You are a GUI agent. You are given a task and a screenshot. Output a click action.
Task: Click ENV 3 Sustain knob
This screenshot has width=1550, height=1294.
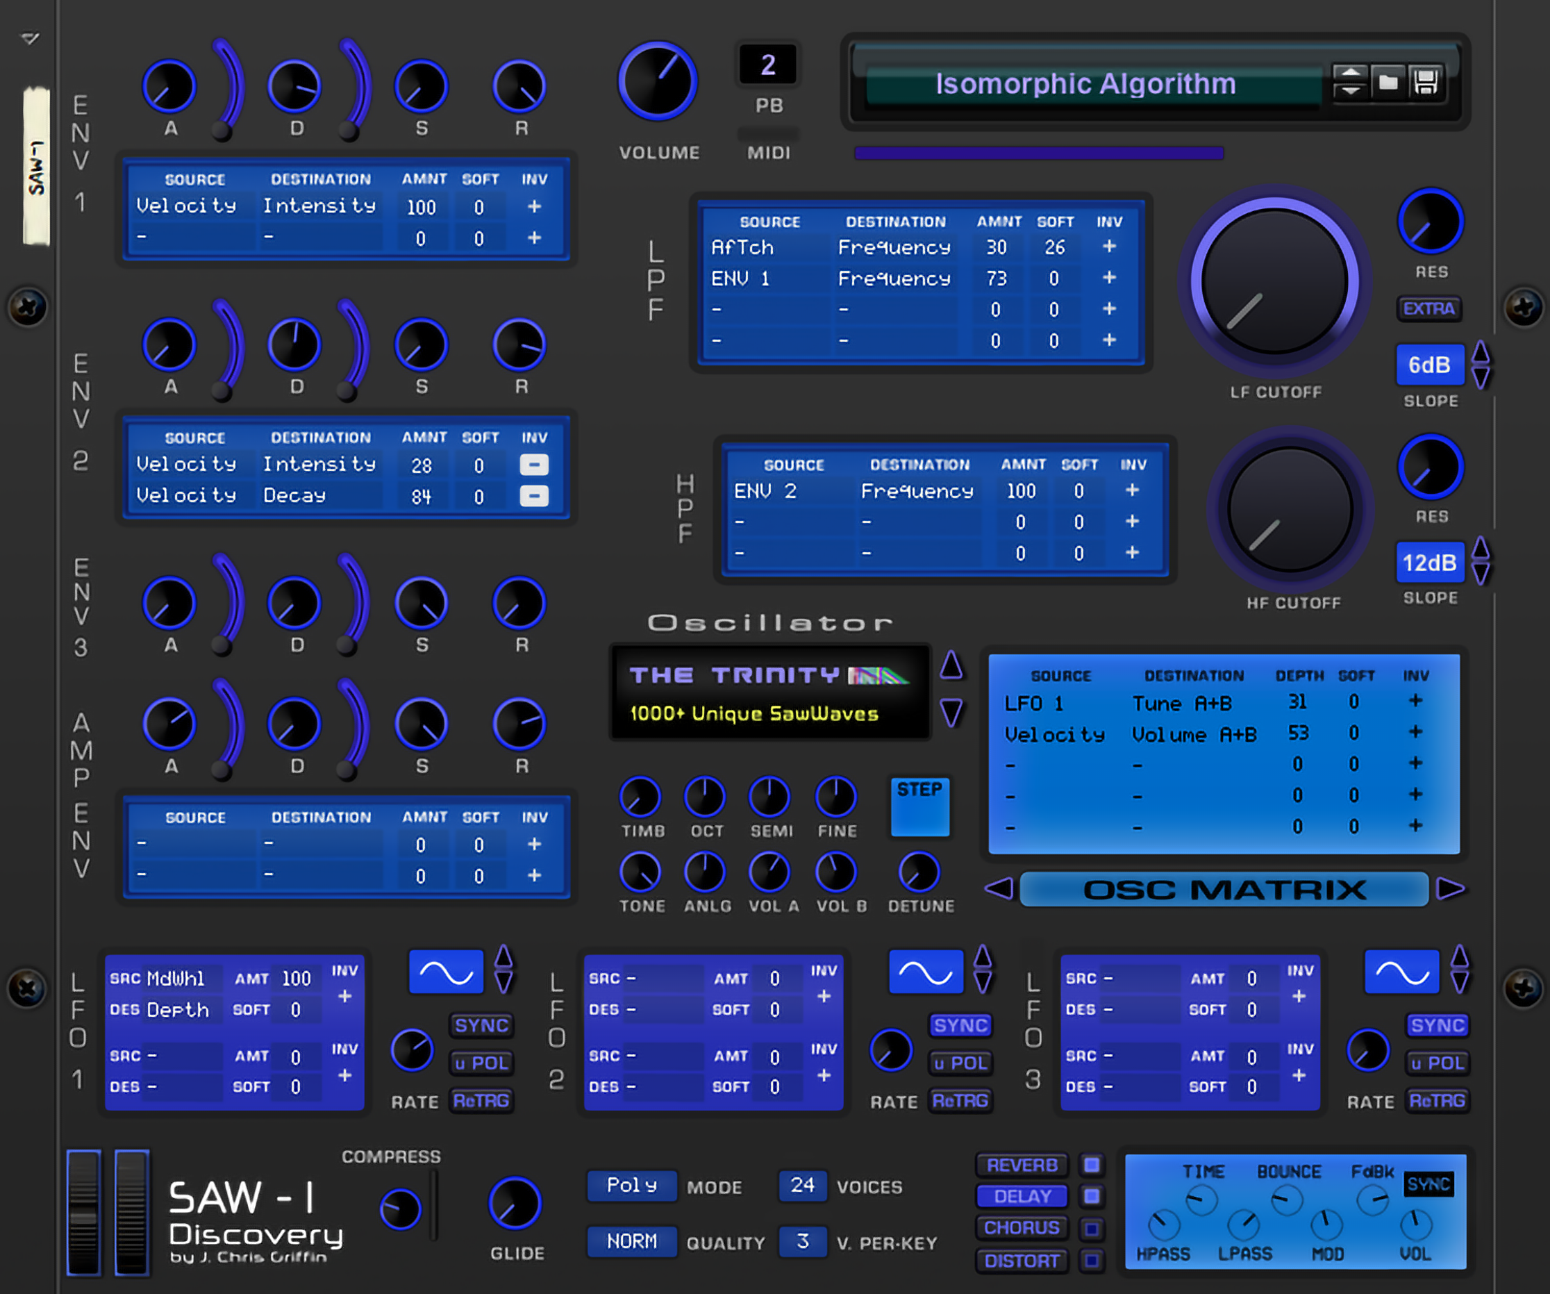coord(421,603)
